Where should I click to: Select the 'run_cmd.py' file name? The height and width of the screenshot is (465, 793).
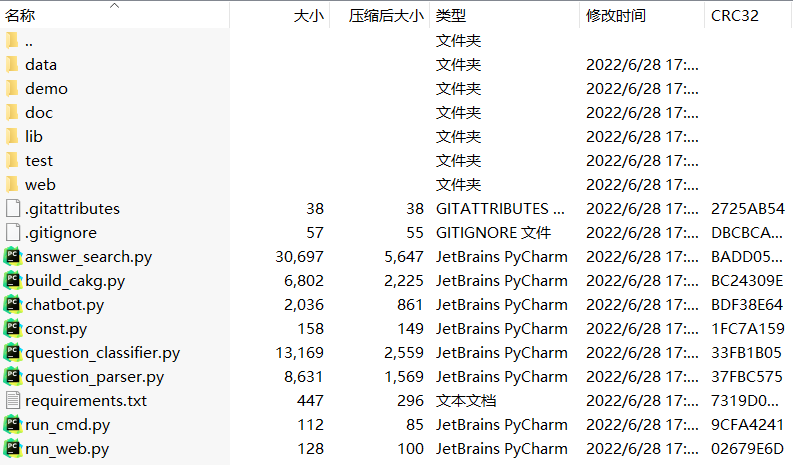(67, 425)
